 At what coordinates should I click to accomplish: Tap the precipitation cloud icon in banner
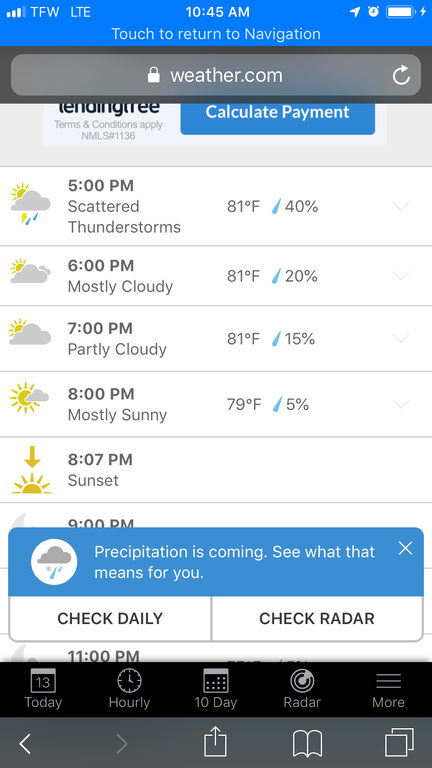tap(54, 561)
